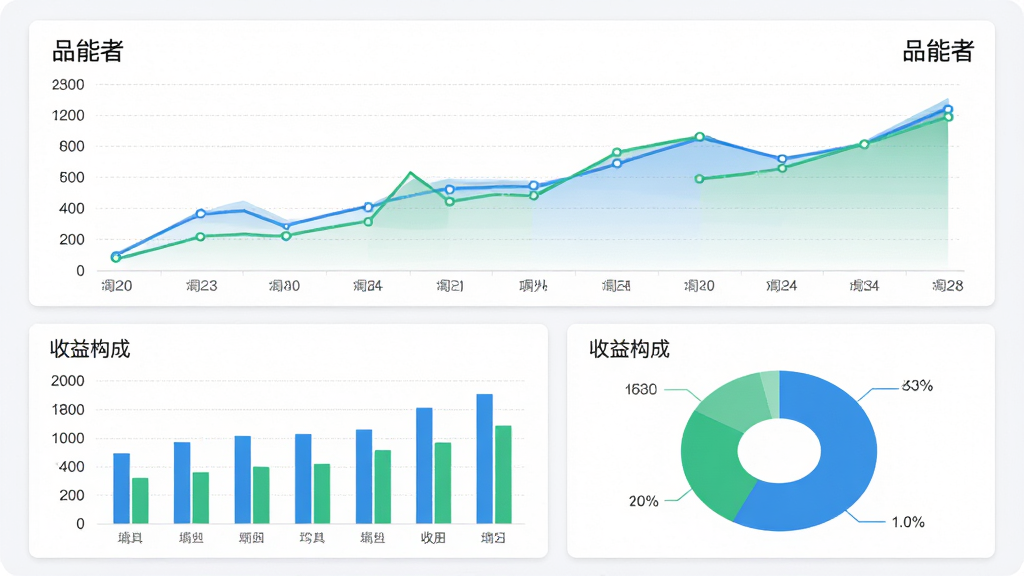Select the dark green donut segment
Image resolution: width=1024 pixels, height=576 pixels.
pos(712,467)
